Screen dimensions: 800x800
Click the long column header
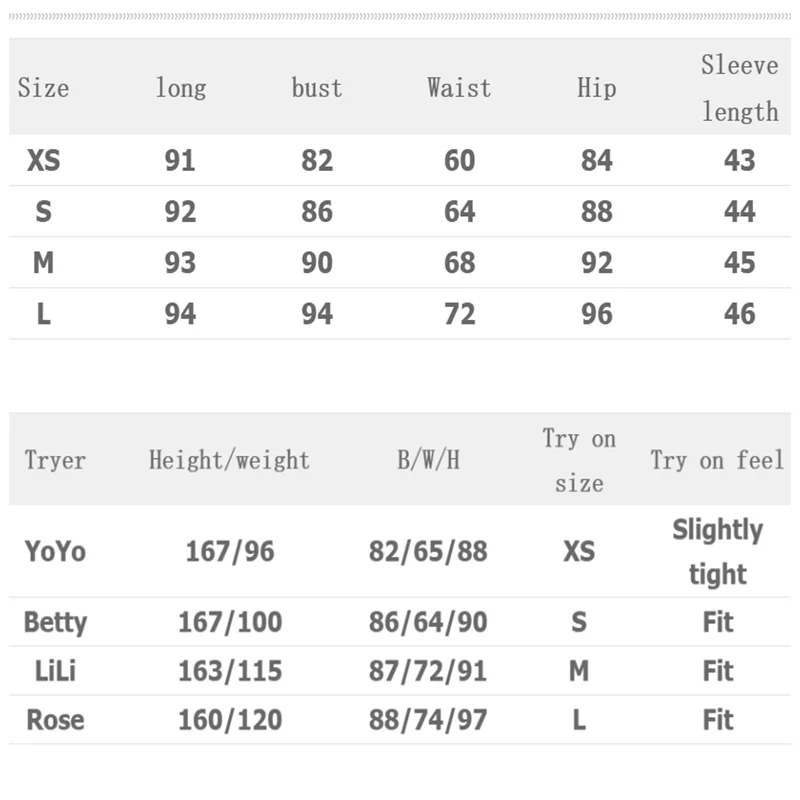coord(181,88)
